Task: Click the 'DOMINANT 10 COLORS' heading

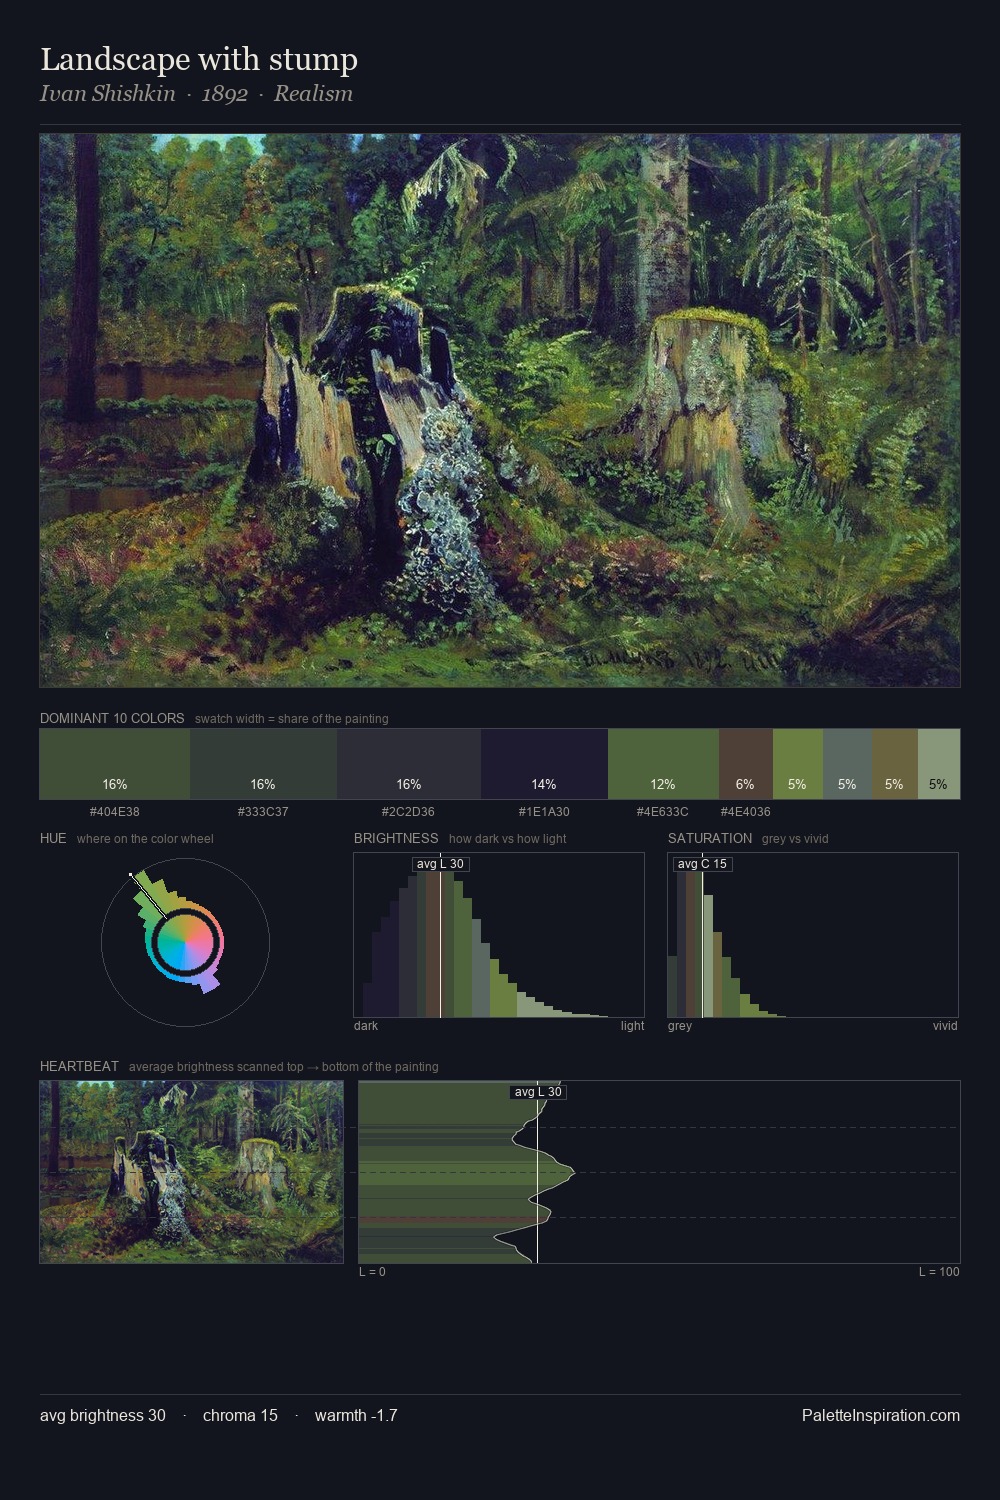Action: tap(112, 718)
